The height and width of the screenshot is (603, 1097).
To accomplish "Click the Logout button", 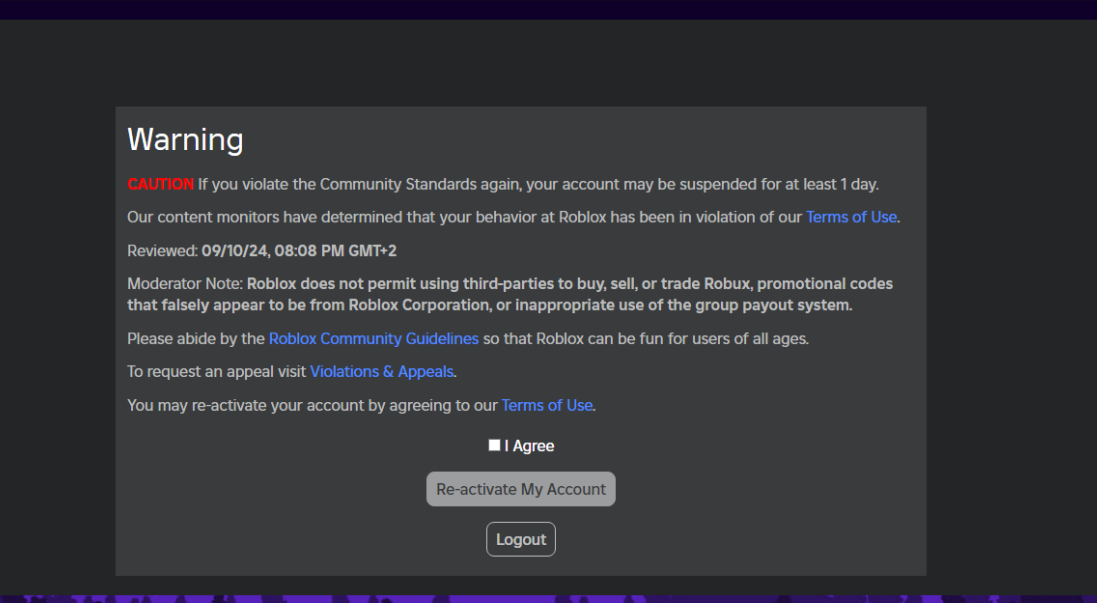I will click(521, 539).
